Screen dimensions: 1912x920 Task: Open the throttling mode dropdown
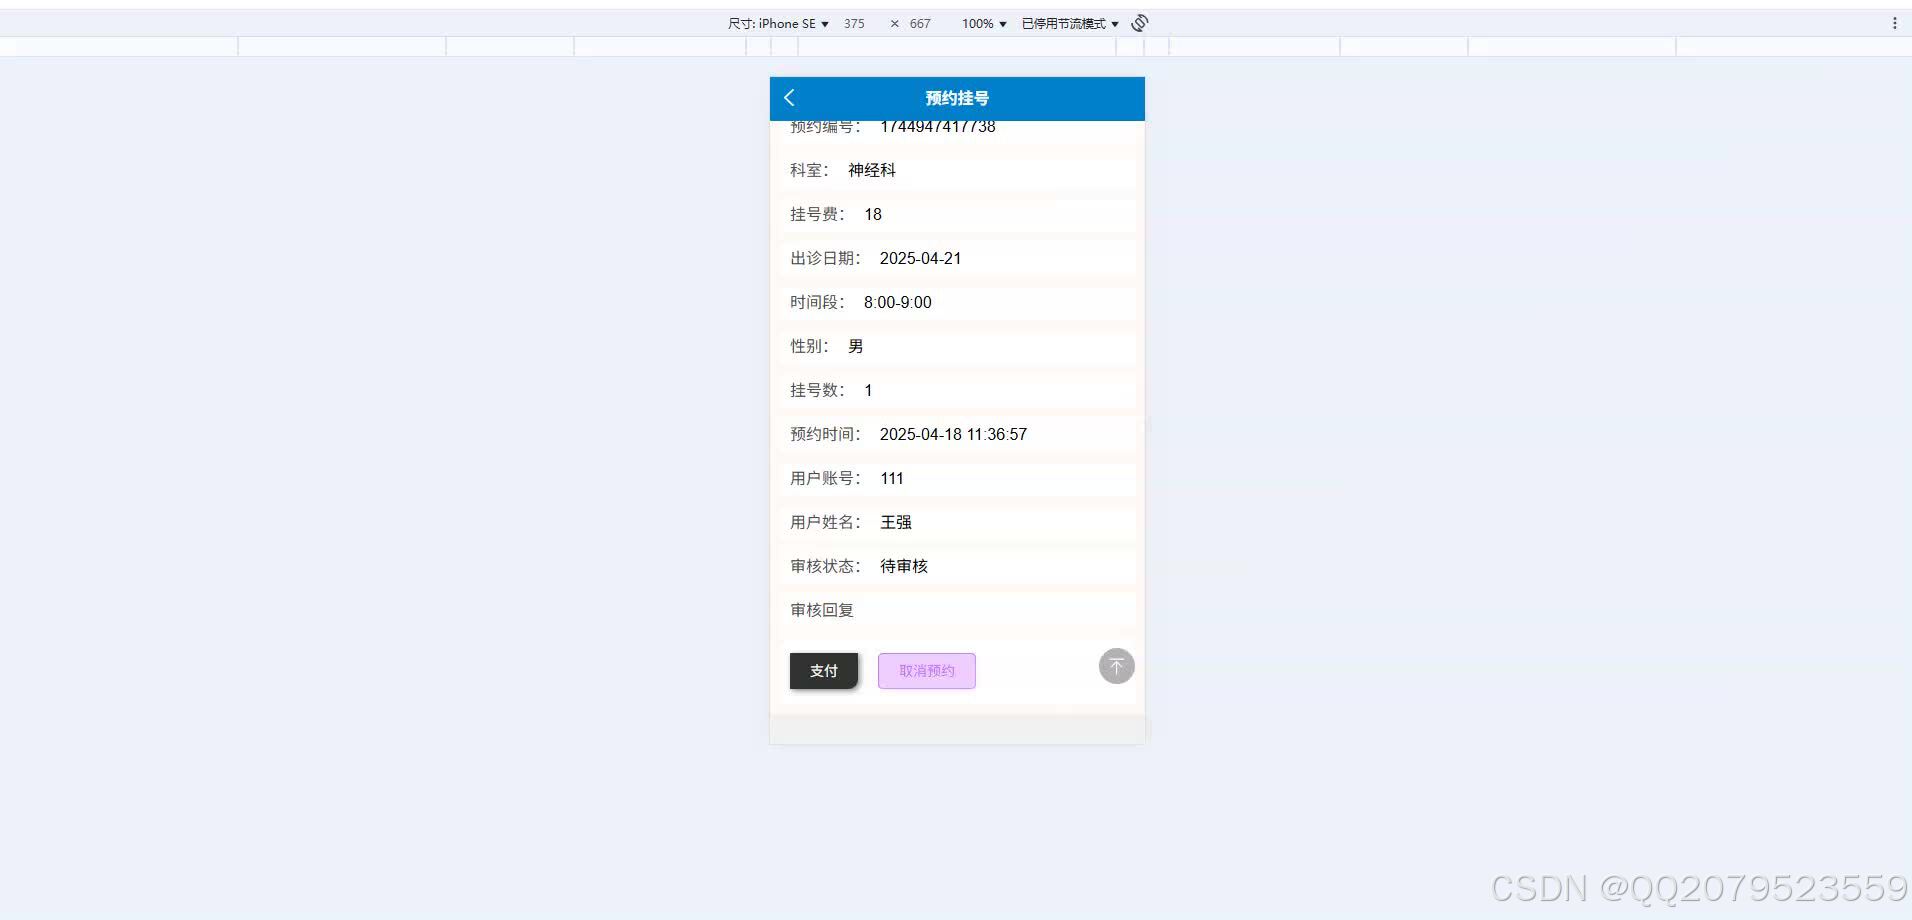(x=1069, y=23)
